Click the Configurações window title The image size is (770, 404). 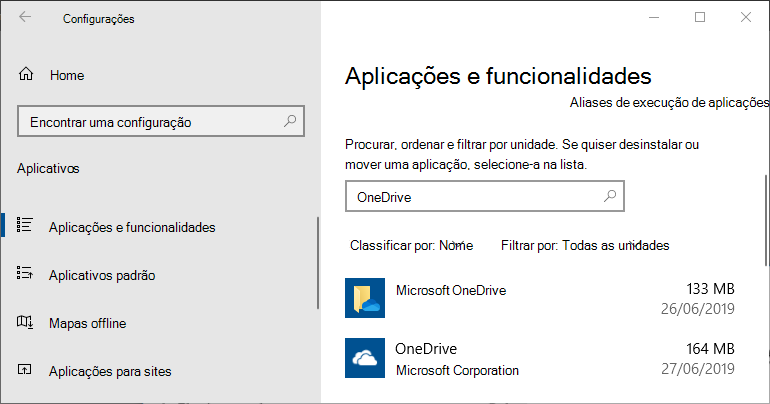pyautogui.click(x=99, y=19)
